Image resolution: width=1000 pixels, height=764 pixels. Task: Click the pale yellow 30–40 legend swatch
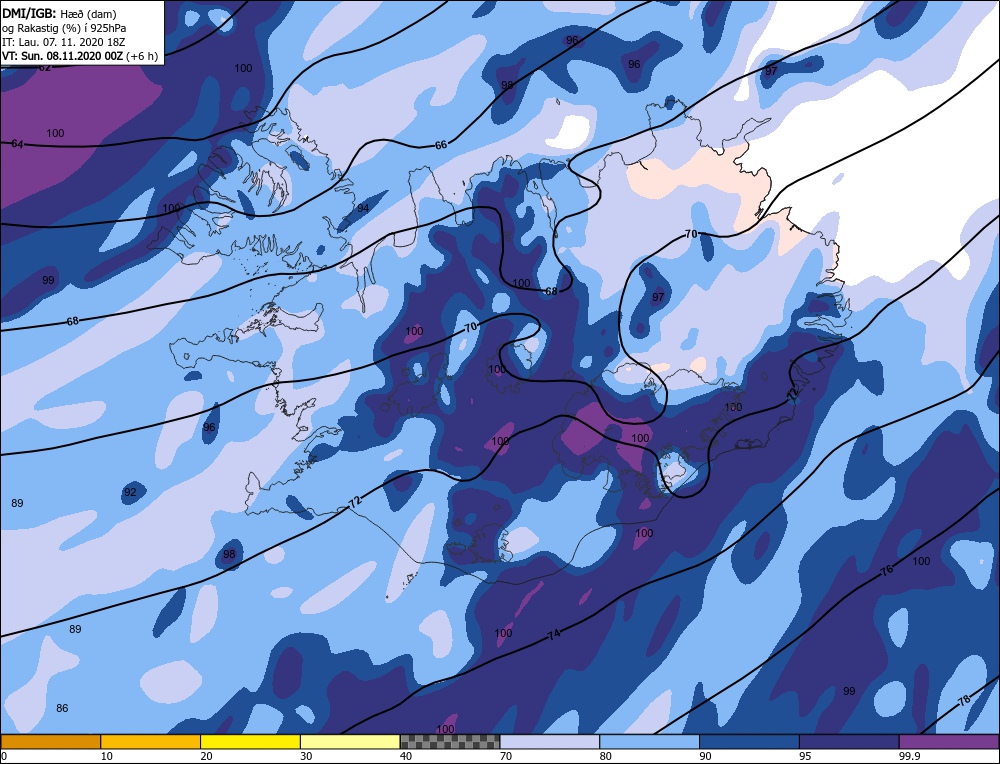click(x=350, y=742)
